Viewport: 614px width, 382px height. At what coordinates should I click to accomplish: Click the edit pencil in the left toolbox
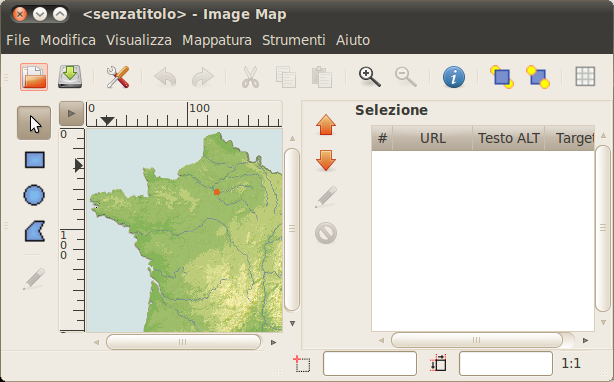click(34, 279)
